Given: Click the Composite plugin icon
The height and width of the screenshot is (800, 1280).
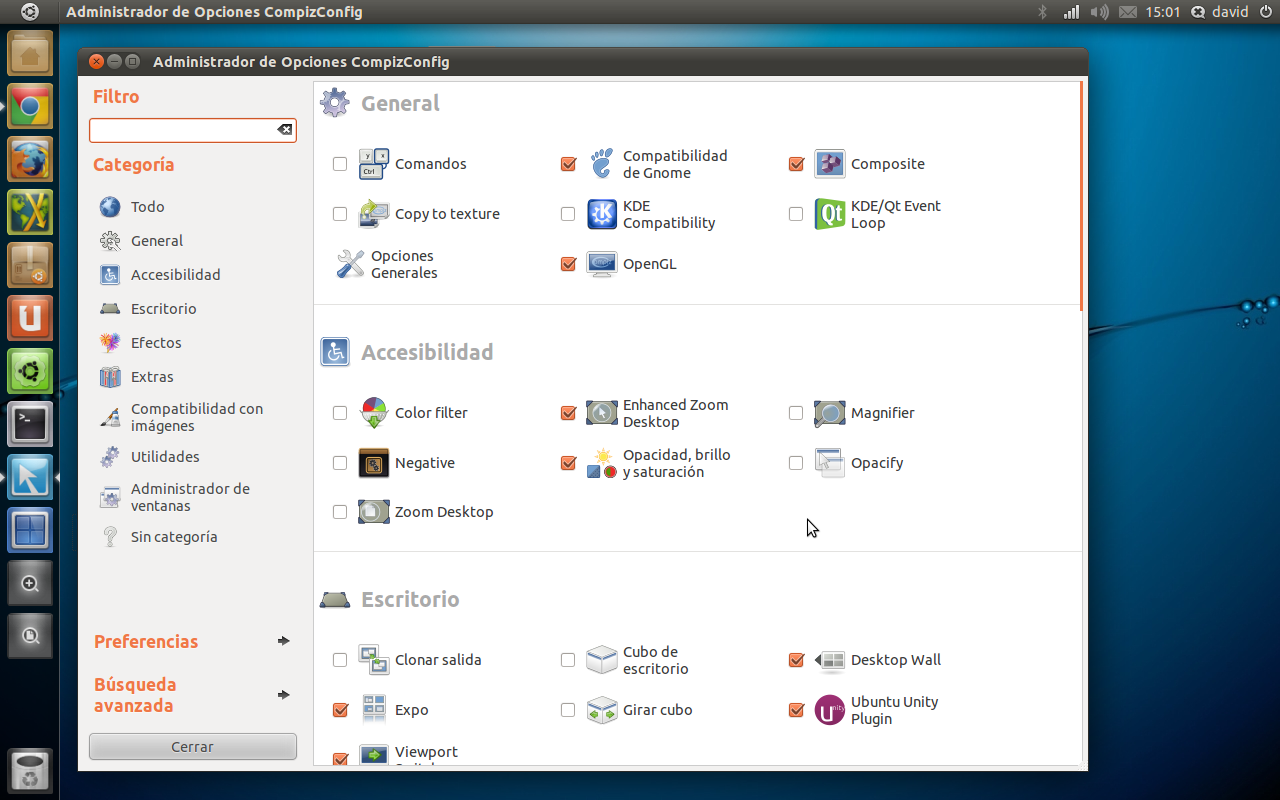Looking at the screenshot, I should (x=829, y=163).
